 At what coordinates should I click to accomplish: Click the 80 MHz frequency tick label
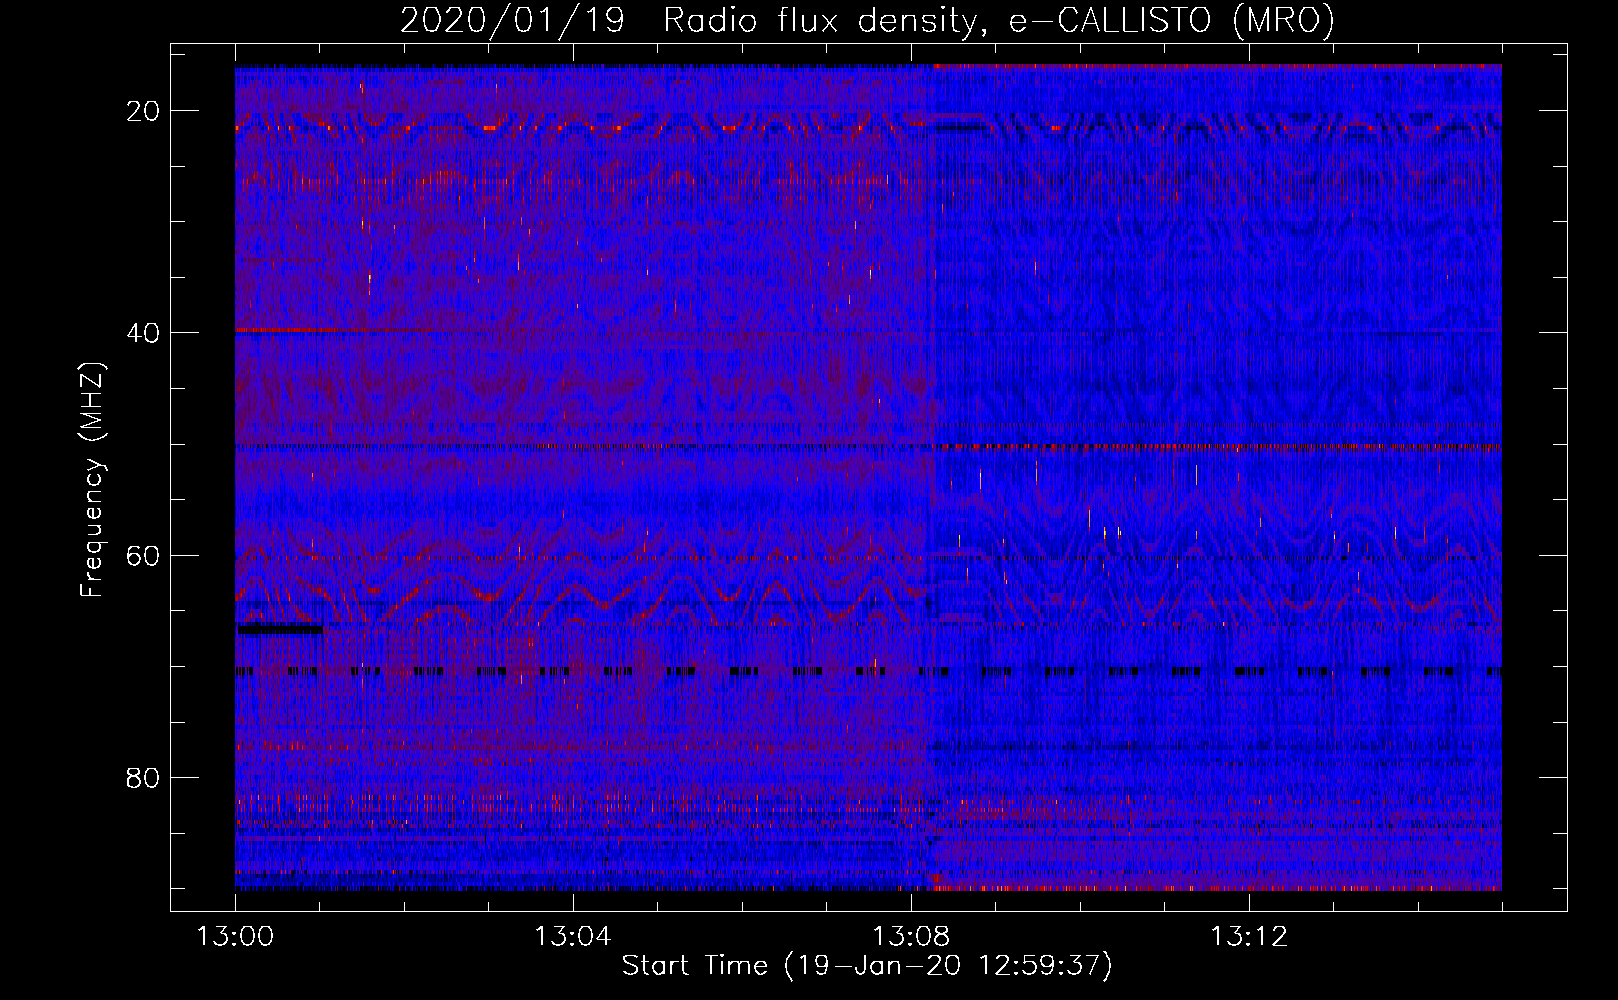[x=143, y=777]
